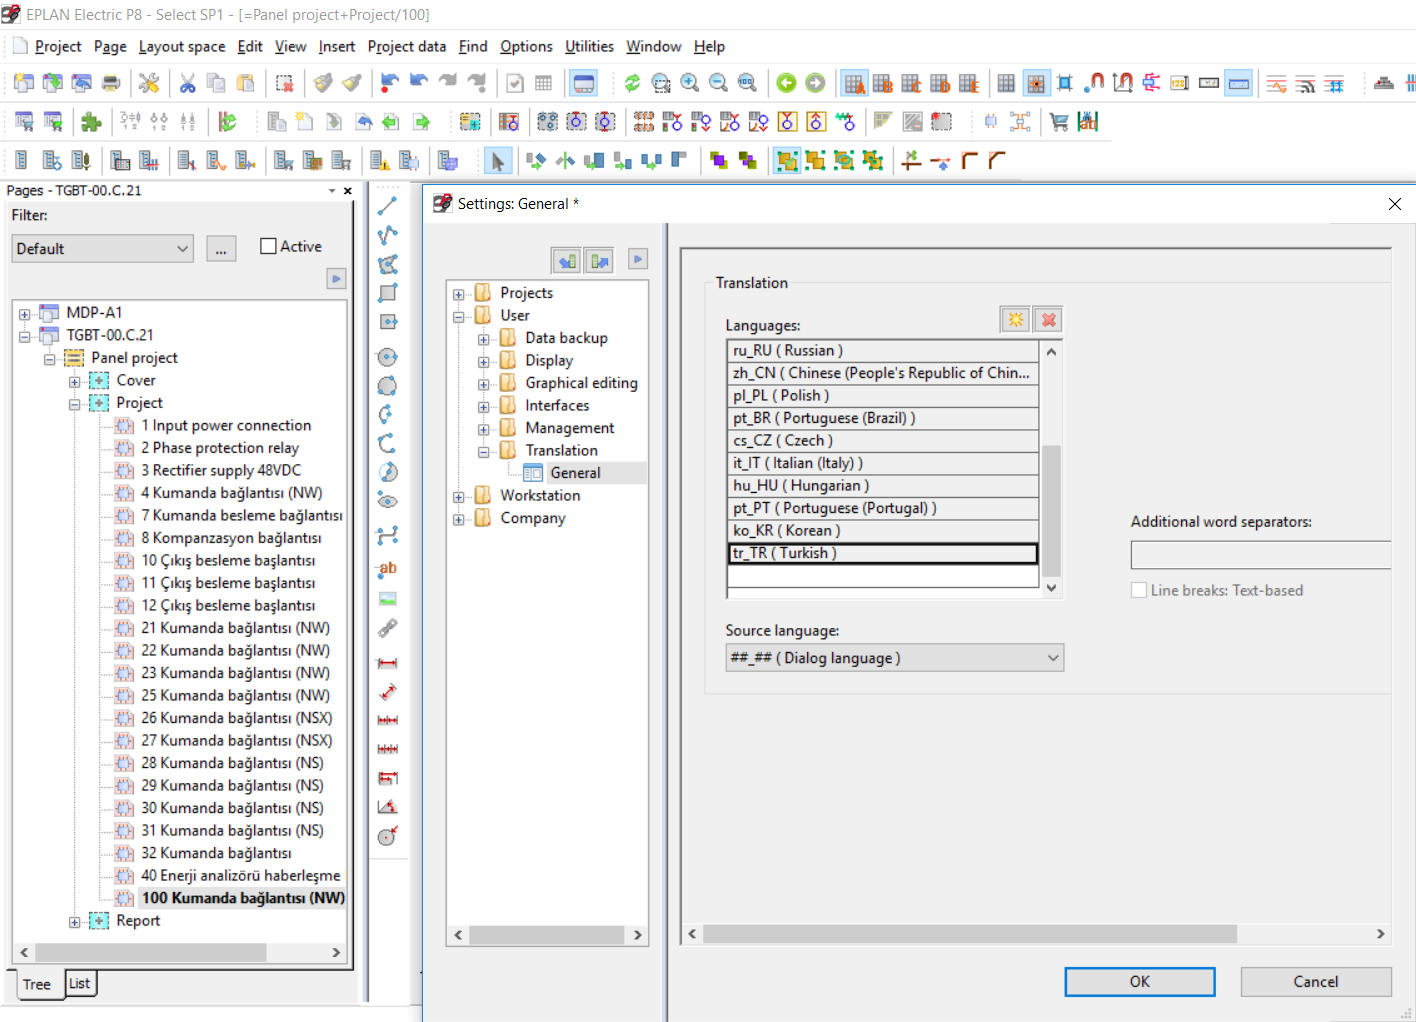Open the Utilities menu
The image size is (1416, 1022).
(589, 46)
